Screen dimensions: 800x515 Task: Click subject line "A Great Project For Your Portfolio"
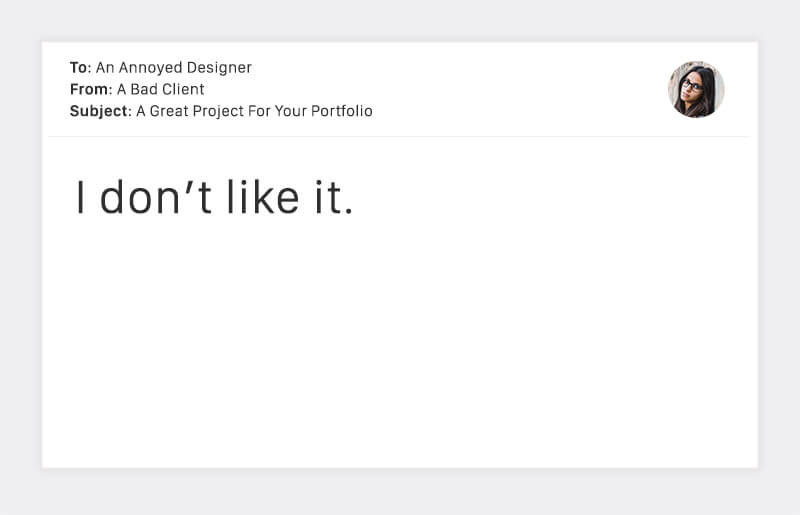254,111
